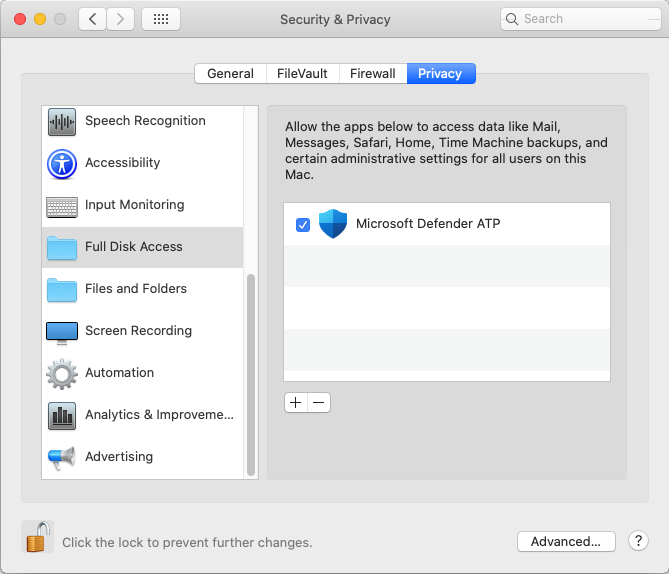The width and height of the screenshot is (669, 574).
Task: Select Analytics & Improvements label
Action: [160, 415]
